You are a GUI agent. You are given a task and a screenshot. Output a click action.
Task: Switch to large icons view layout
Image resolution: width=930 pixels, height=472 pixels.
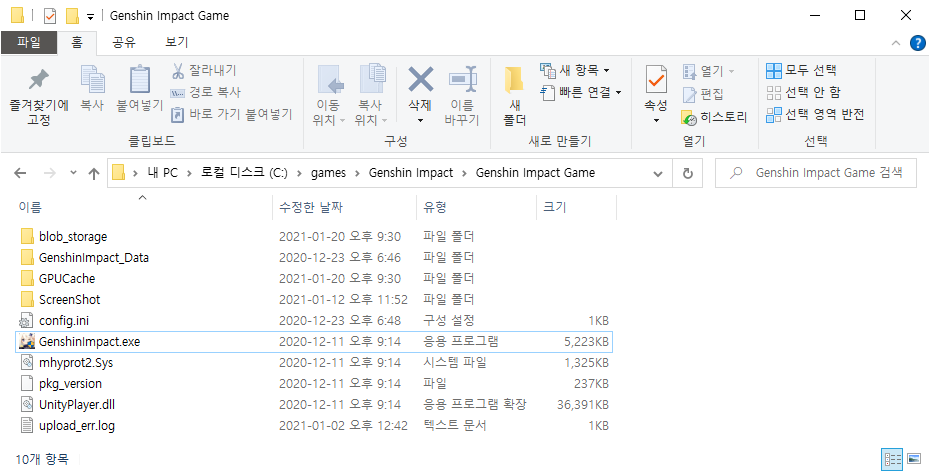pyautogui.click(x=914, y=458)
